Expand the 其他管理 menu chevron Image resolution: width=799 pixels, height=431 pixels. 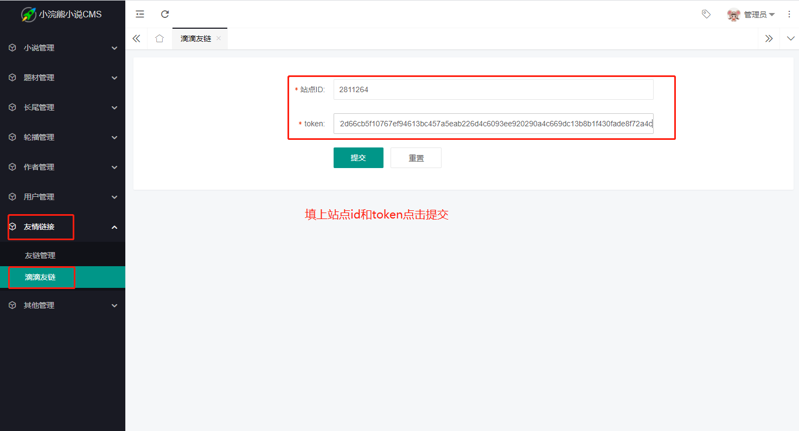114,306
